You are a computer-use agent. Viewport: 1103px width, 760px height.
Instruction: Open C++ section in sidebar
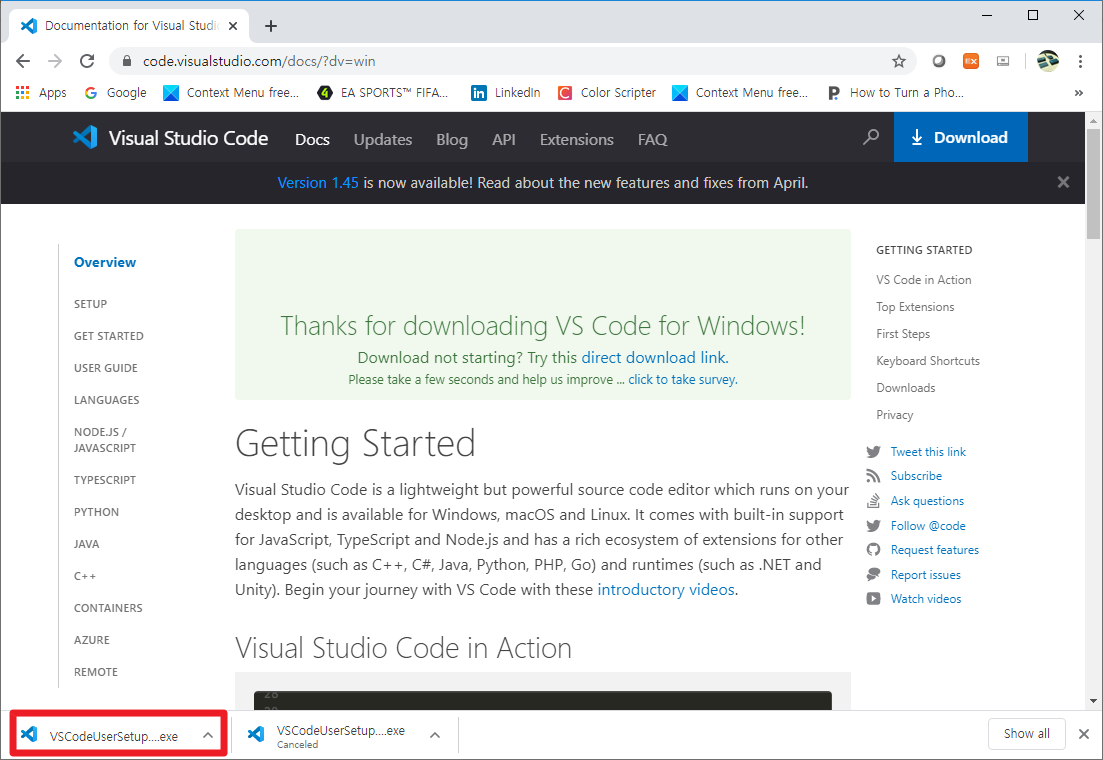(85, 576)
